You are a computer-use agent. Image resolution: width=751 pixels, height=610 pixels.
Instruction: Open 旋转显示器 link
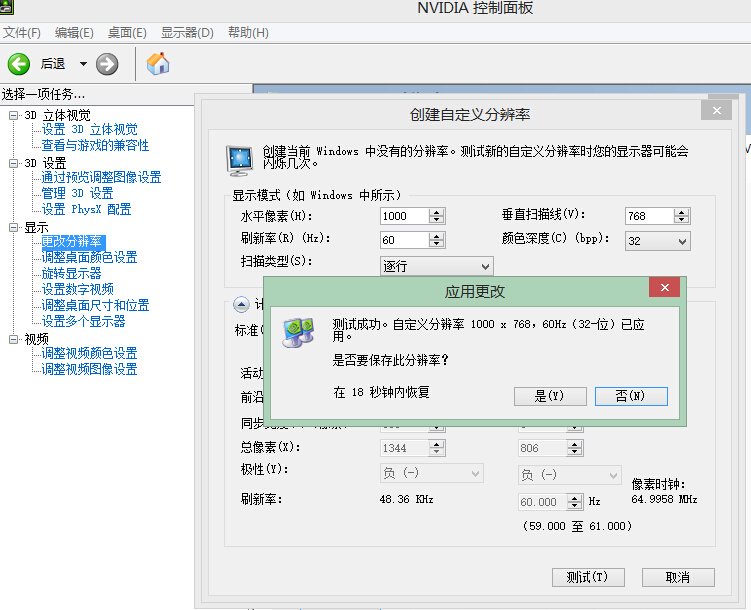coord(71,273)
